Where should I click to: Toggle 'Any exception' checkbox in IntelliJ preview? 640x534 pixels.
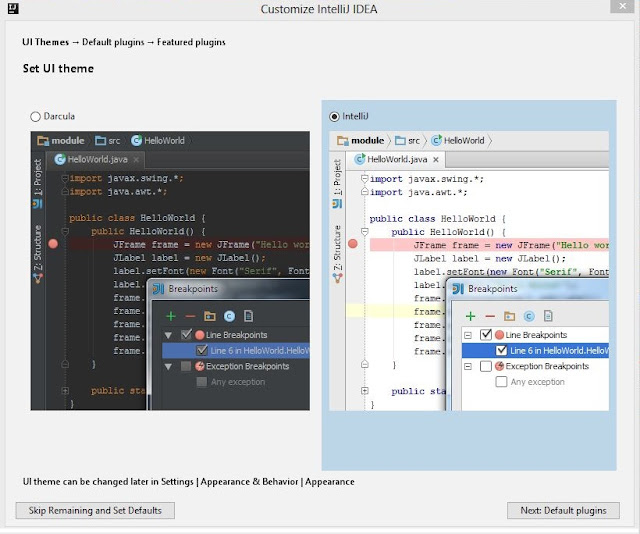coord(501,382)
